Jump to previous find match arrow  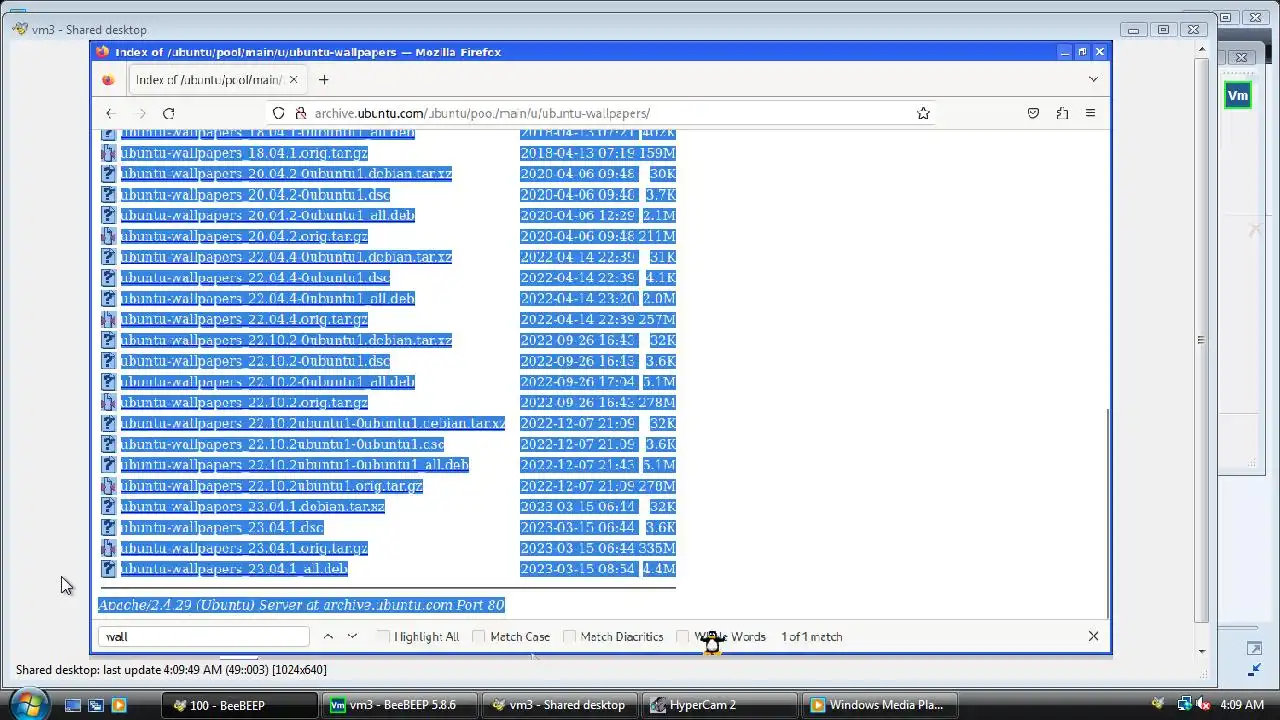328,636
